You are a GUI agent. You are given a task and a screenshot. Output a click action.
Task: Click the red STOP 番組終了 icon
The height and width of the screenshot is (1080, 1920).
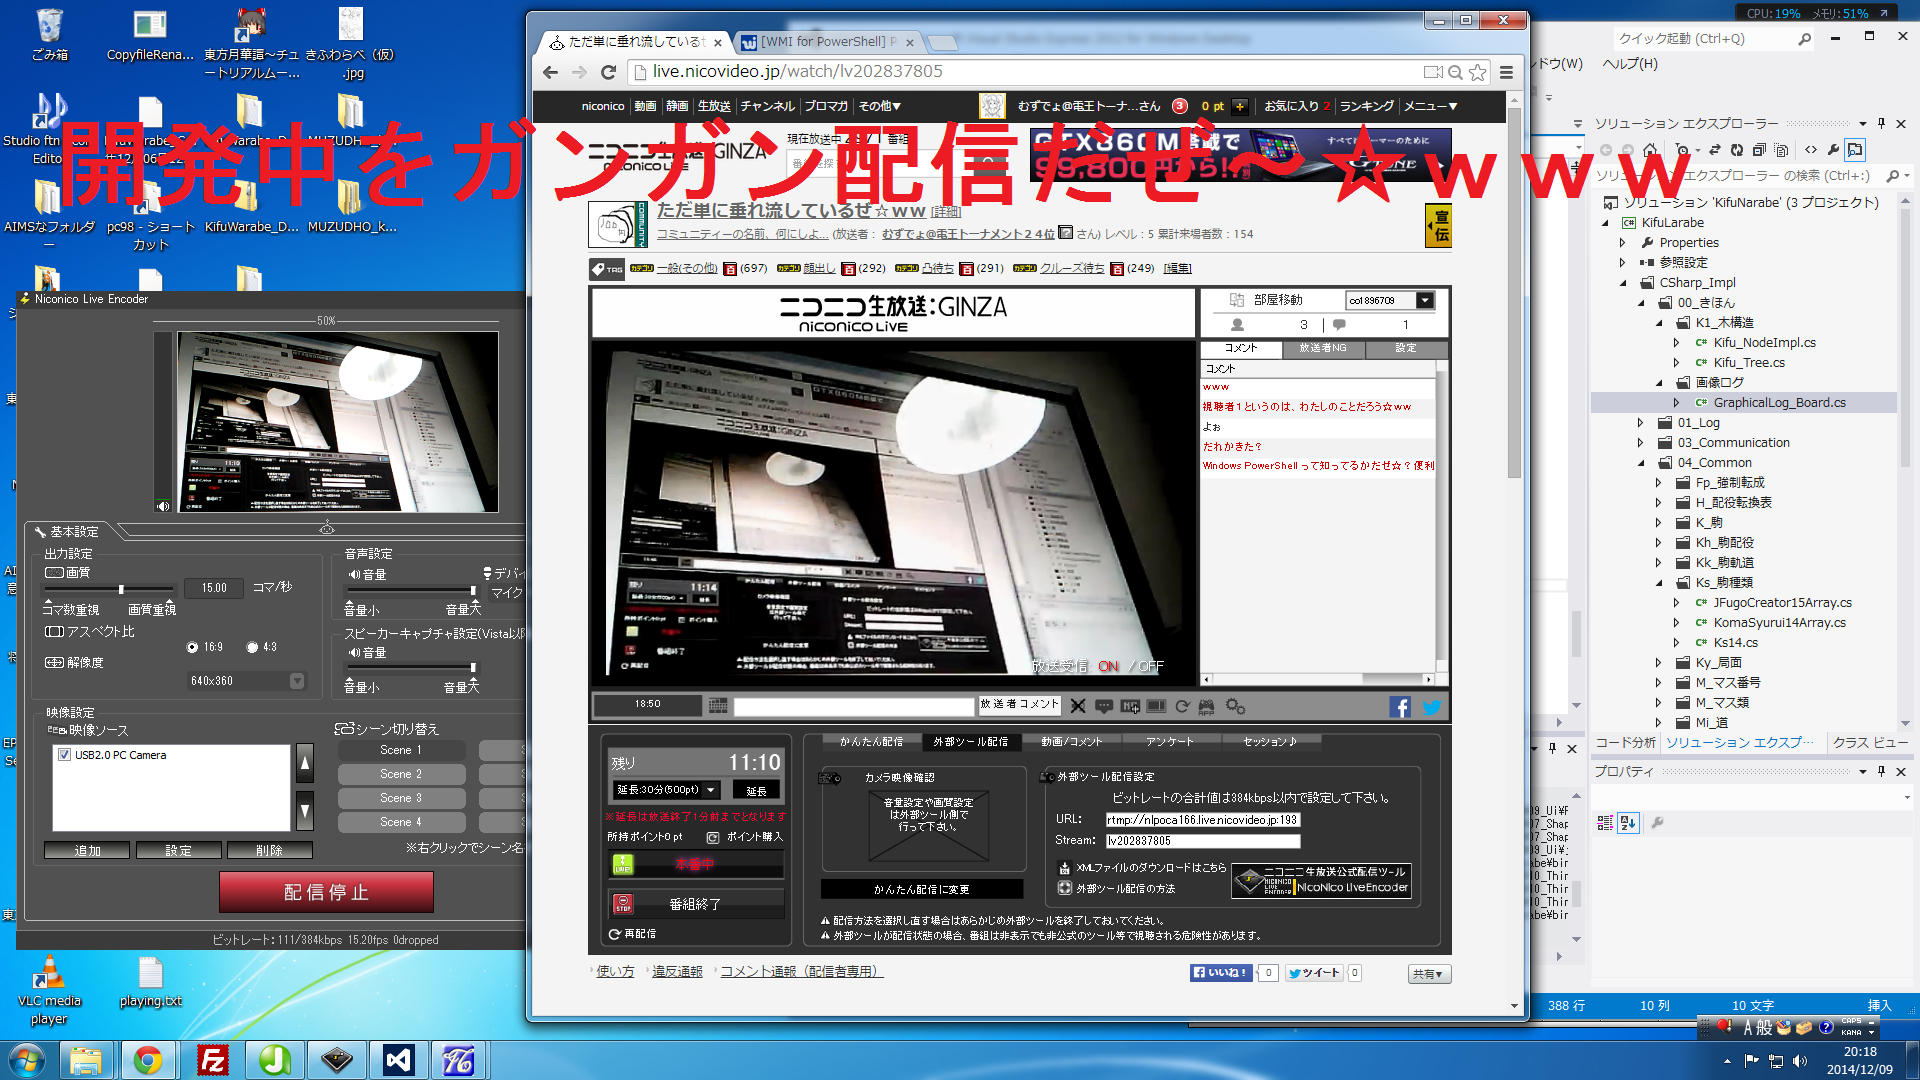[x=623, y=904]
